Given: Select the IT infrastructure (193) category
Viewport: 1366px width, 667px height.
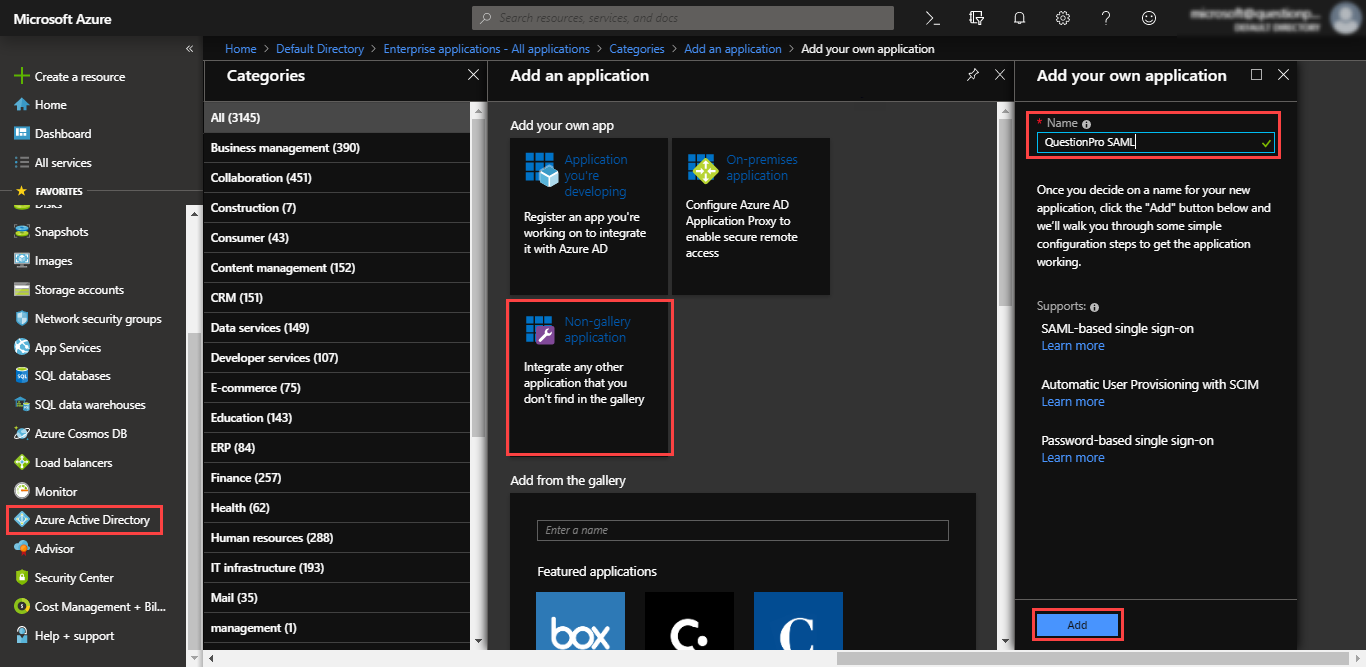Looking at the screenshot, I should coord(337,567).
